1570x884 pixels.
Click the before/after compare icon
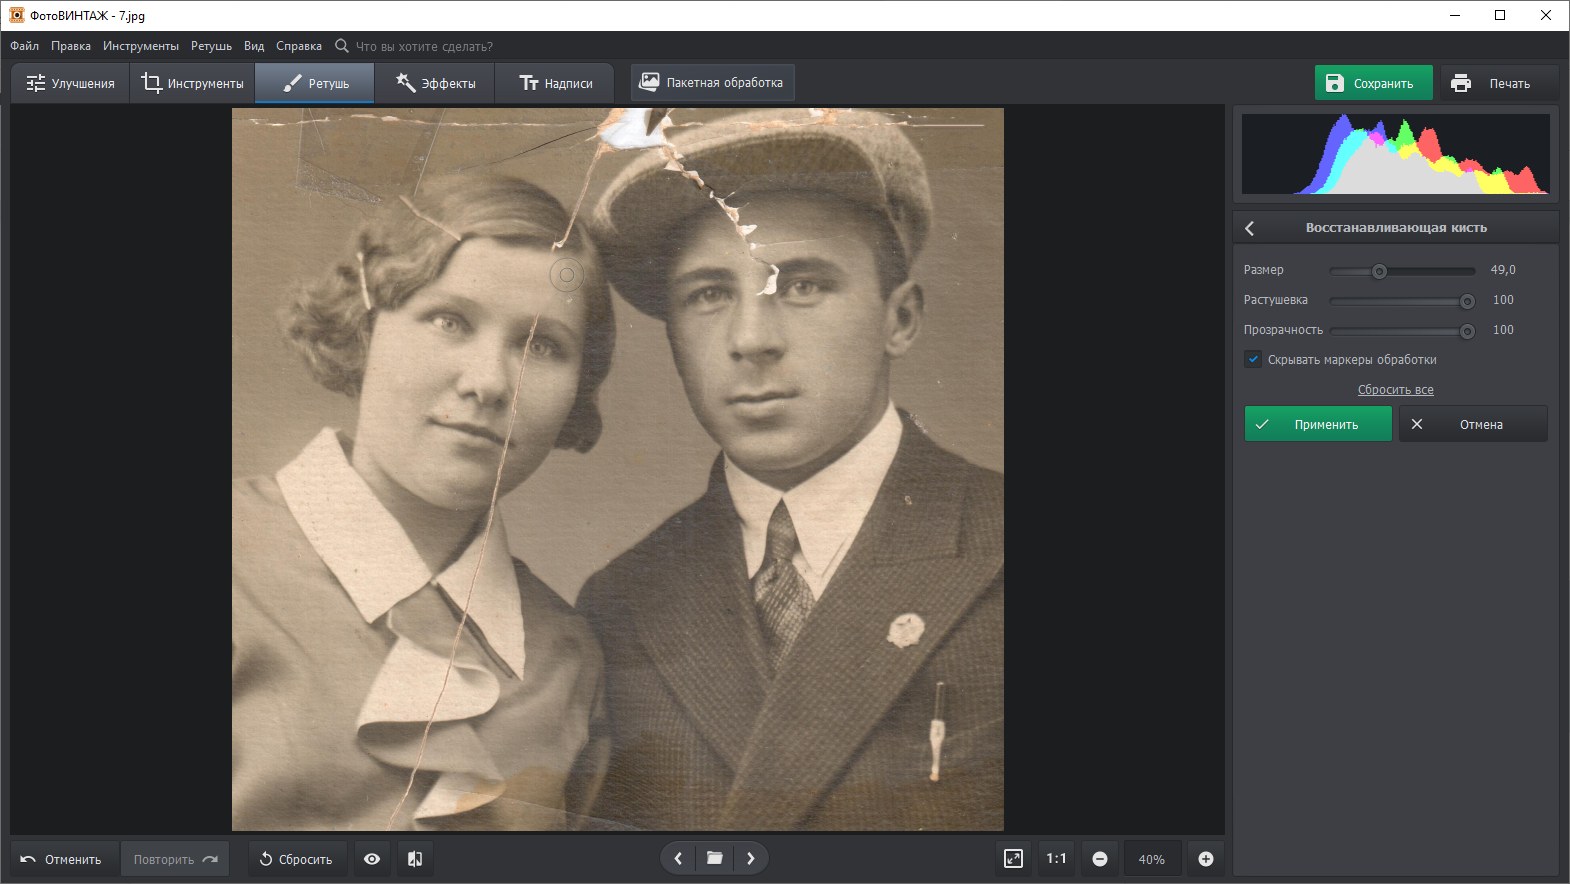(x=415, y=859)
